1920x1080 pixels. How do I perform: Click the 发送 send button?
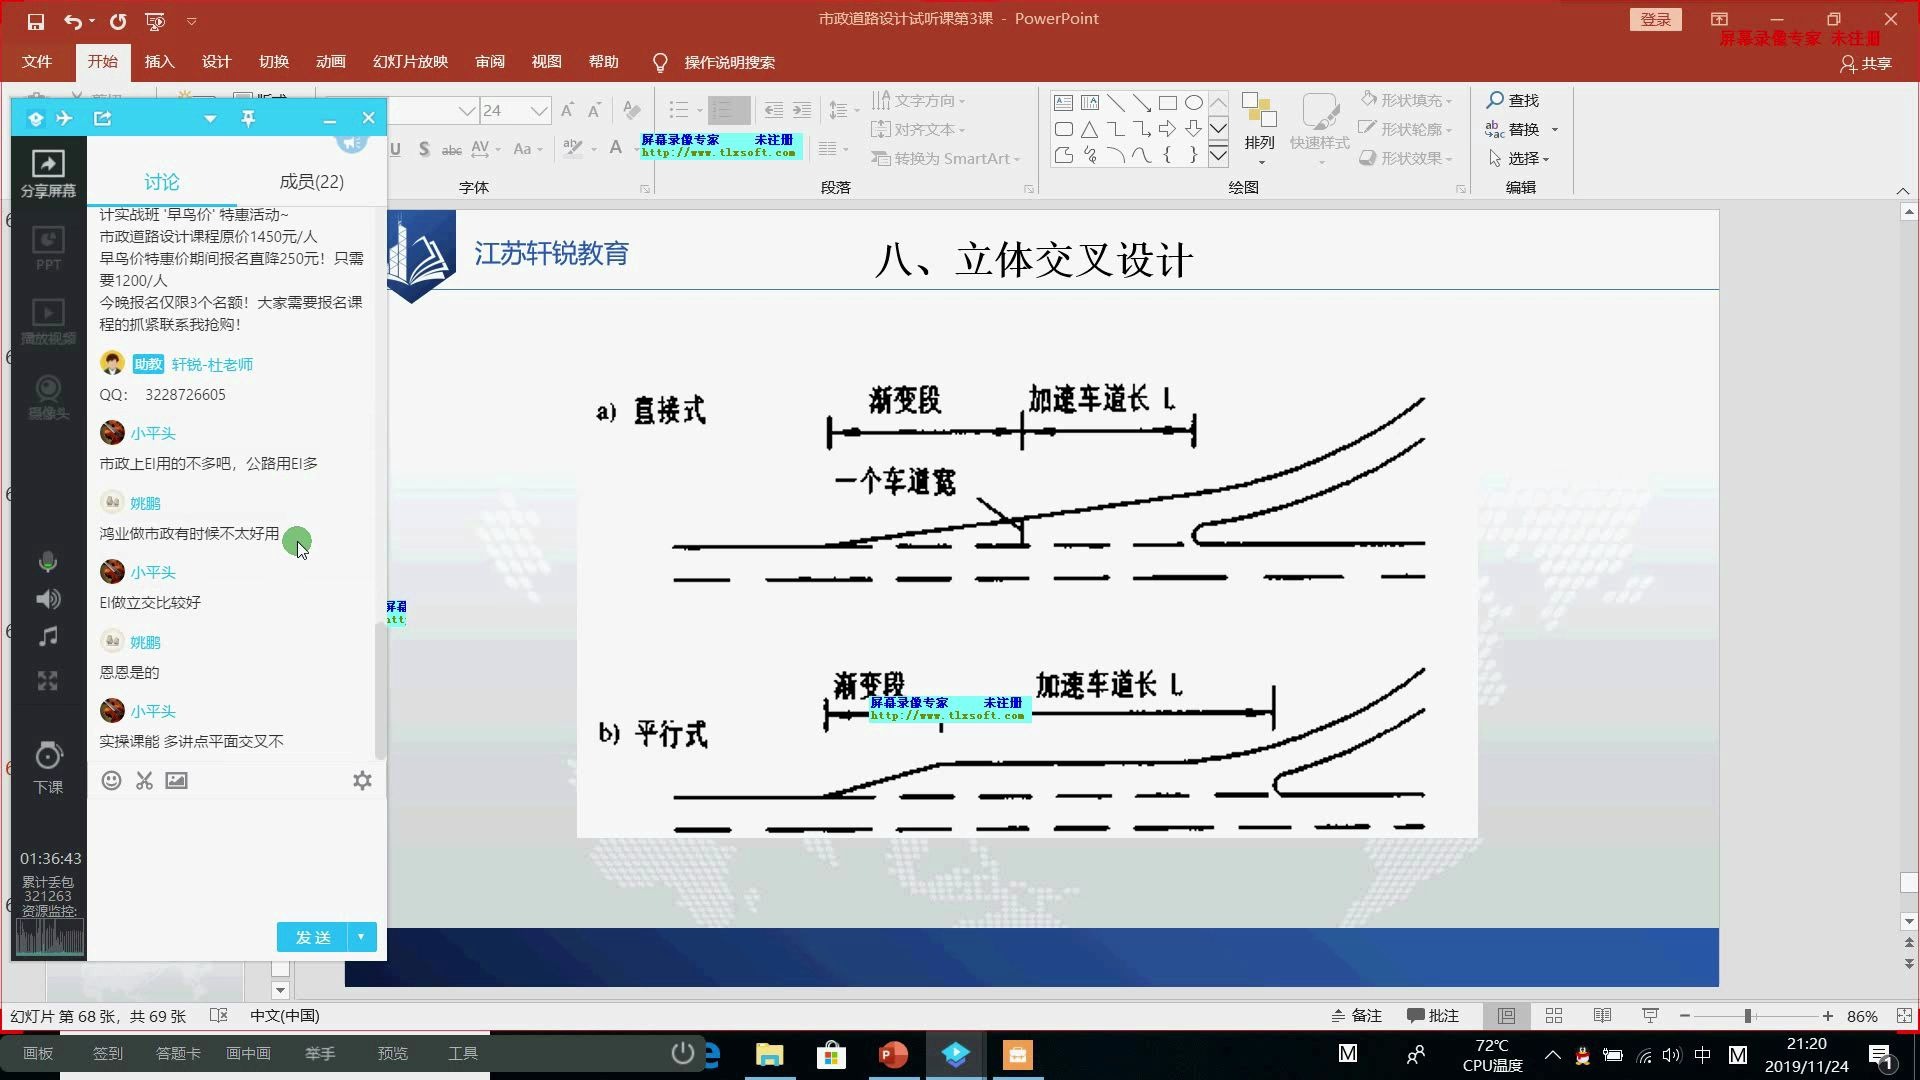(312, 937)
